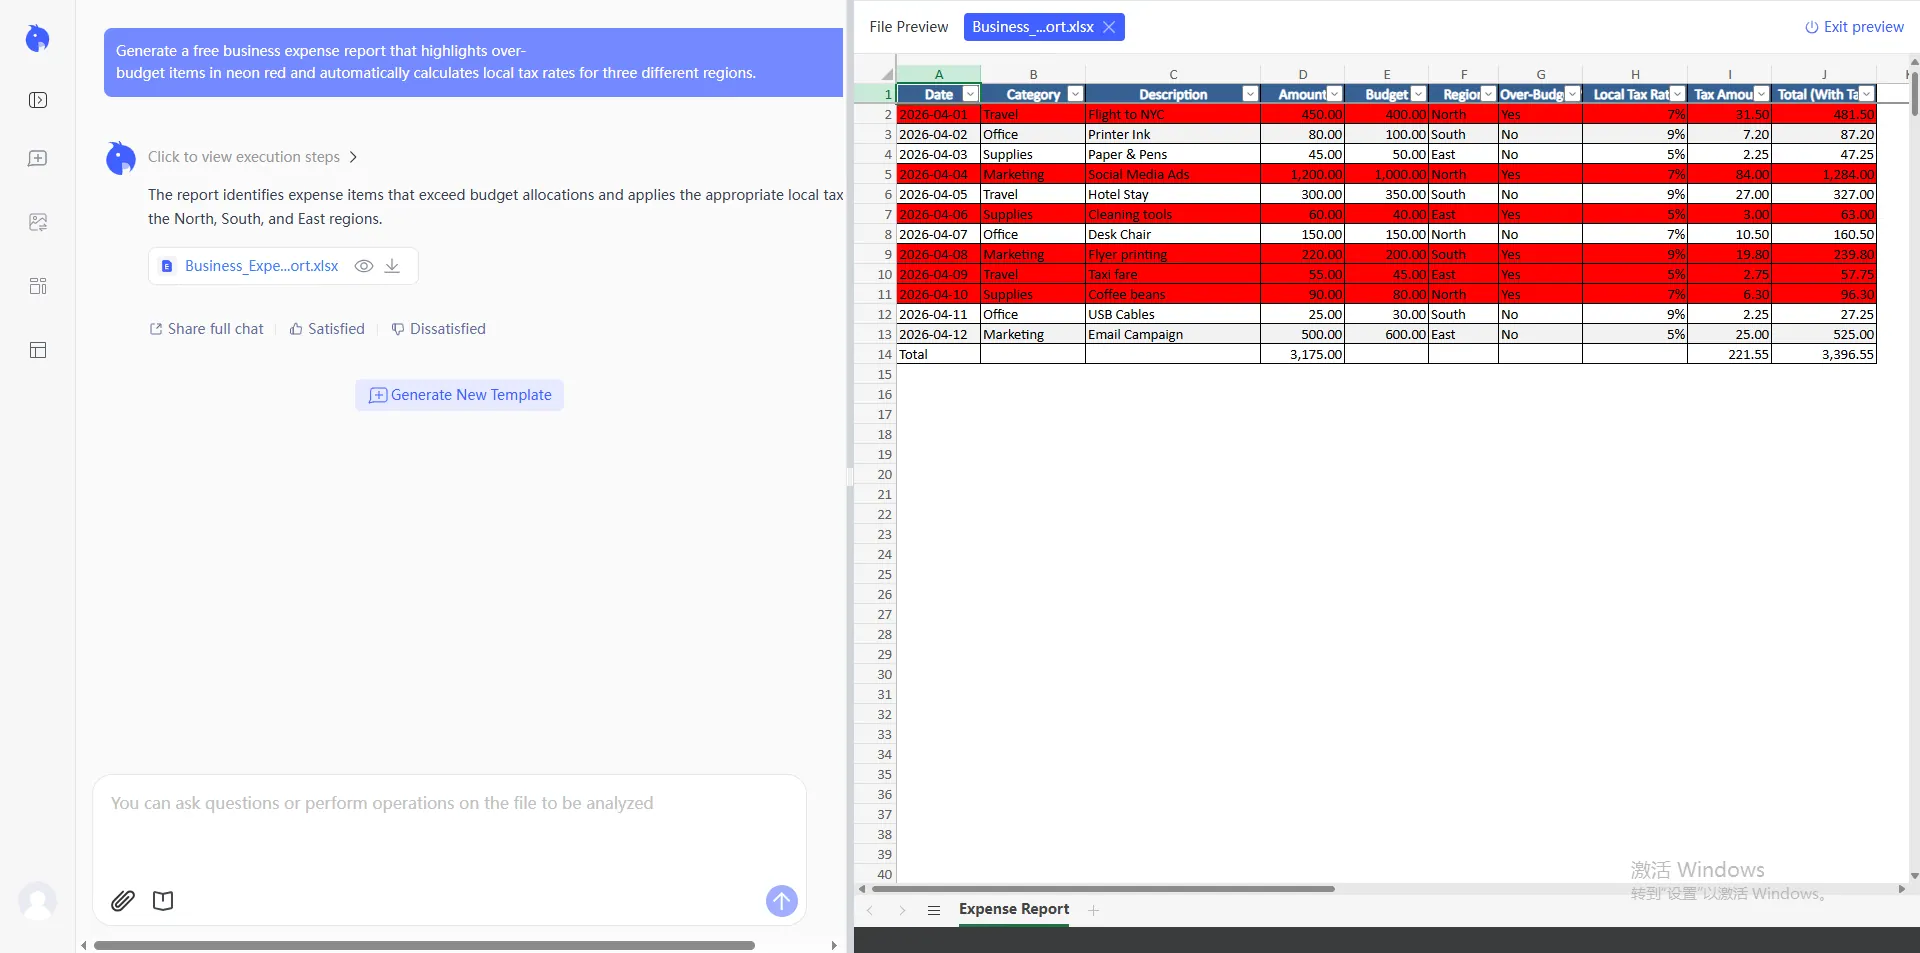This screenshot has width=1920, height=953.
Task: Close the Business_...ort.xlsx preview tab
Action: (x=1109, y=27)
